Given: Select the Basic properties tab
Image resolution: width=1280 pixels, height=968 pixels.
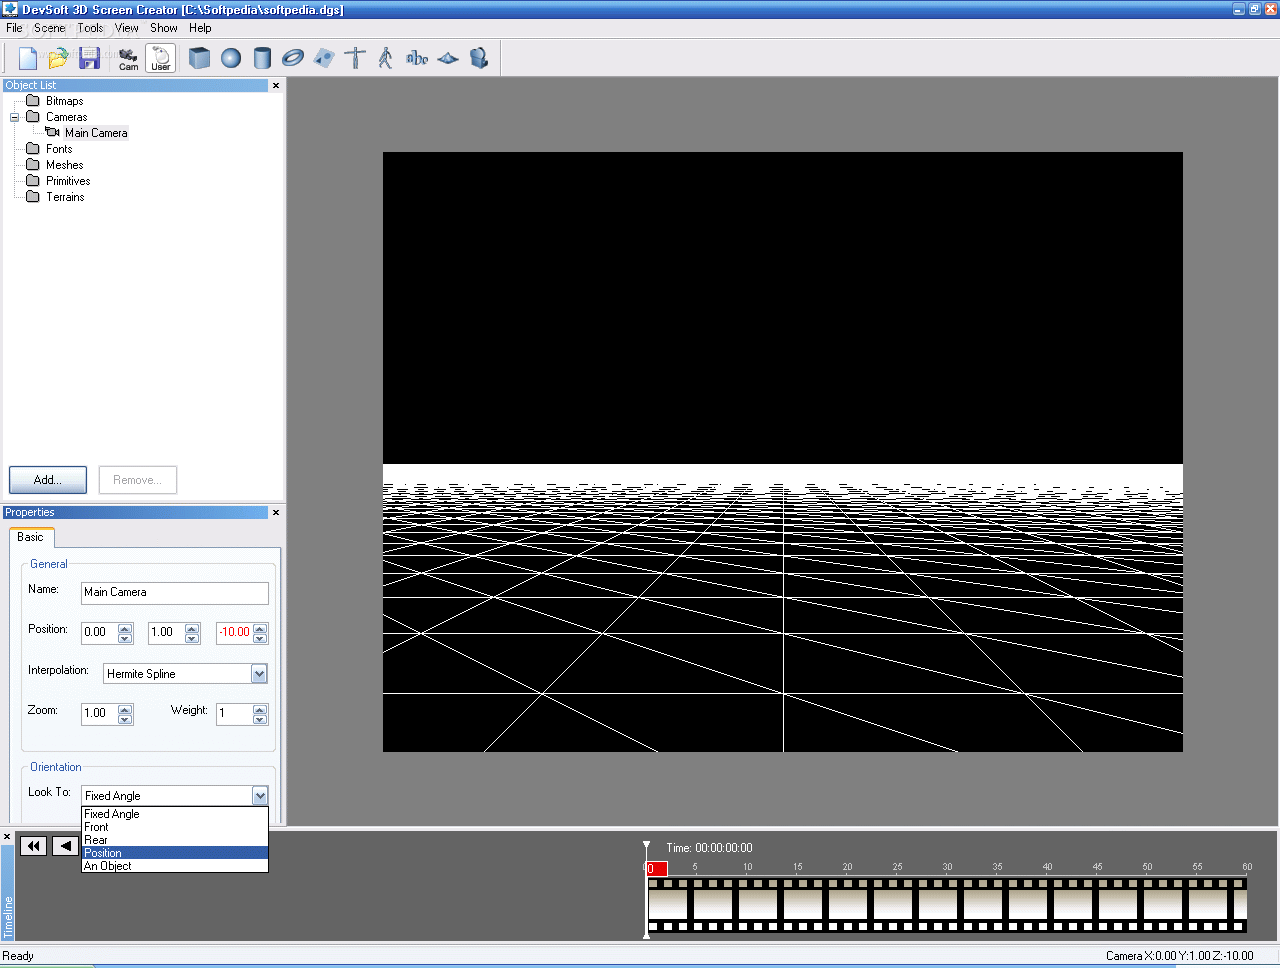Looking at the screenshot, I should 31,537.
